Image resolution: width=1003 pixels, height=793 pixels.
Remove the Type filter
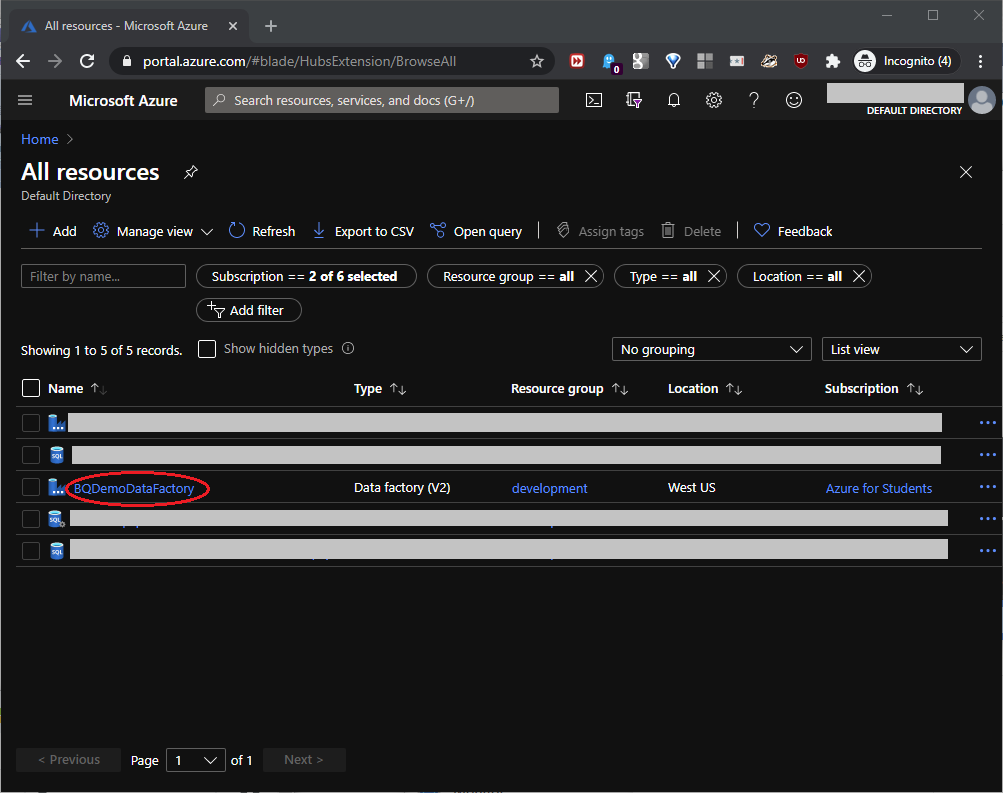[714, 276]
